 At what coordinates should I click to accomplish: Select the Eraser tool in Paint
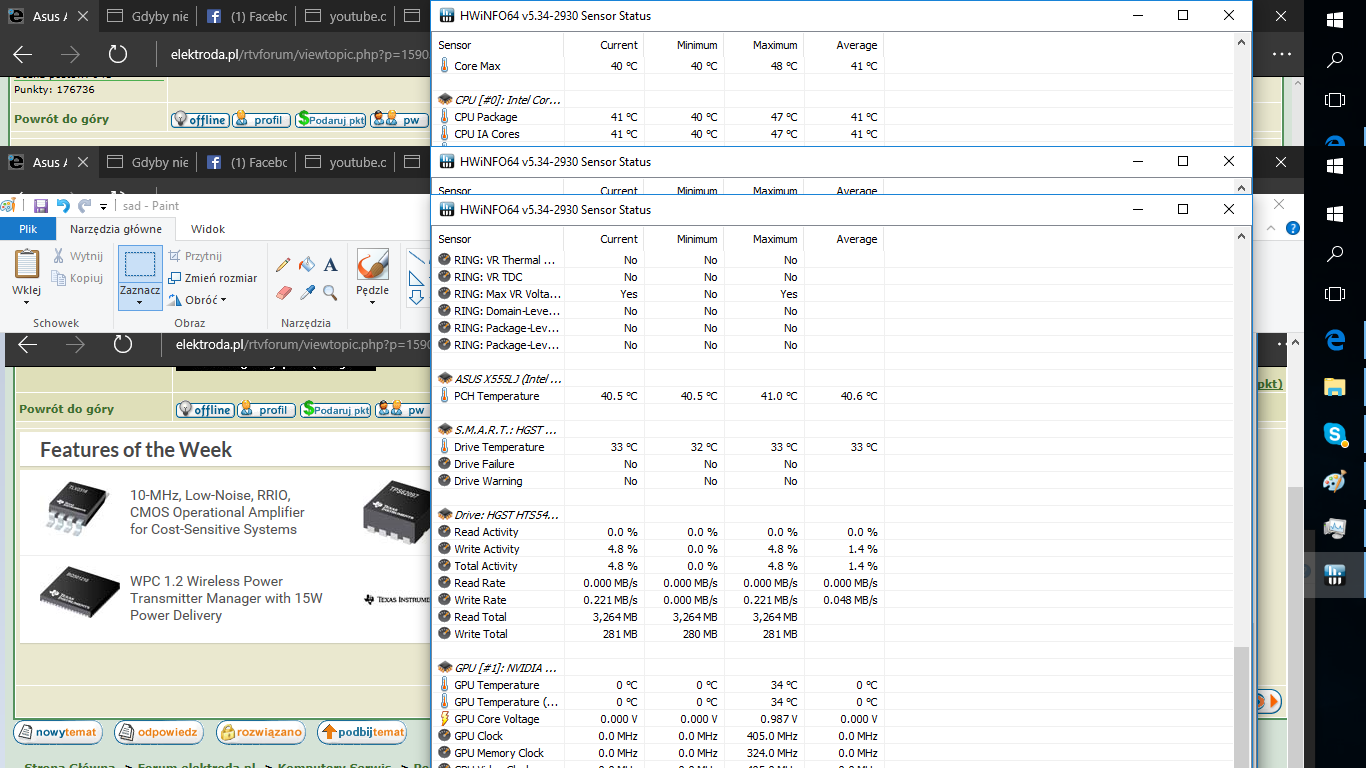coord(283,293)
